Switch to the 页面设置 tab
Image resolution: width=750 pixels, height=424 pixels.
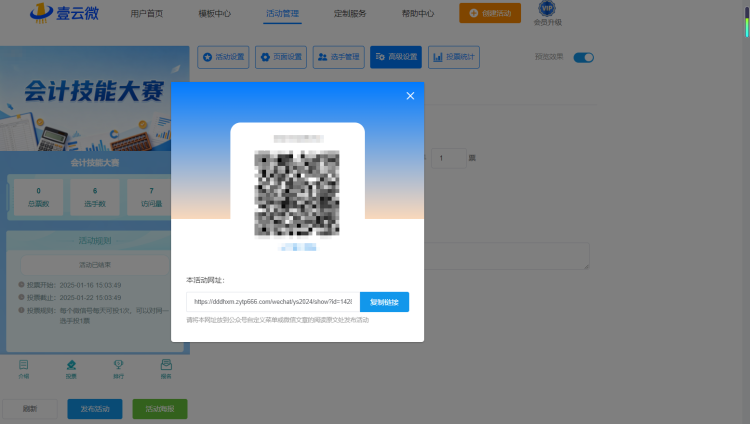tap(281, 57)
